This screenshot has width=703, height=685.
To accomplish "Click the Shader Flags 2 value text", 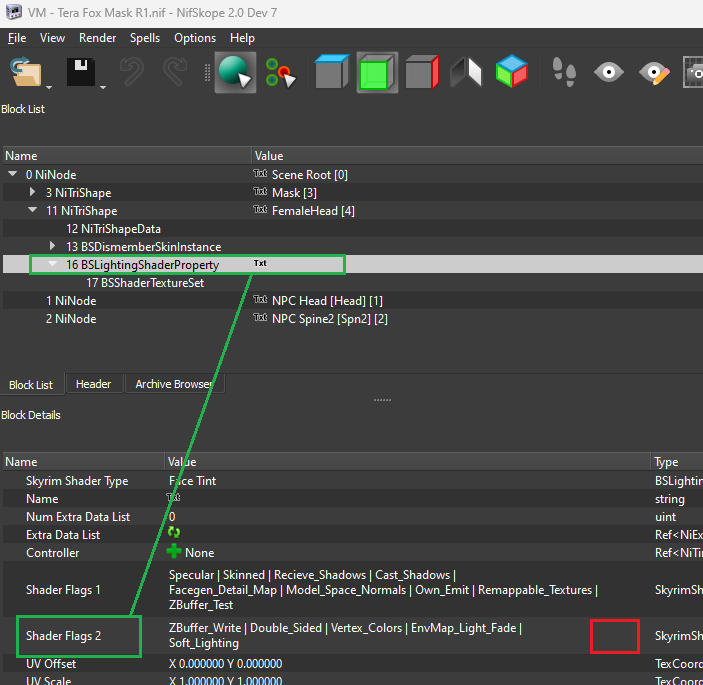I will coord(345,636).
